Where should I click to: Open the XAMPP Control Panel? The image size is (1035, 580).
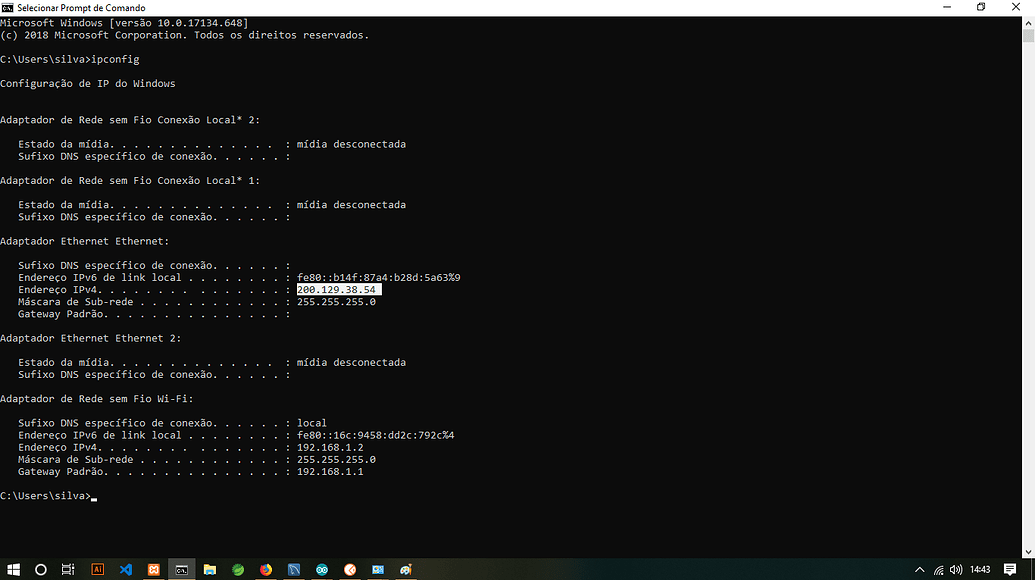coord(154,568)
